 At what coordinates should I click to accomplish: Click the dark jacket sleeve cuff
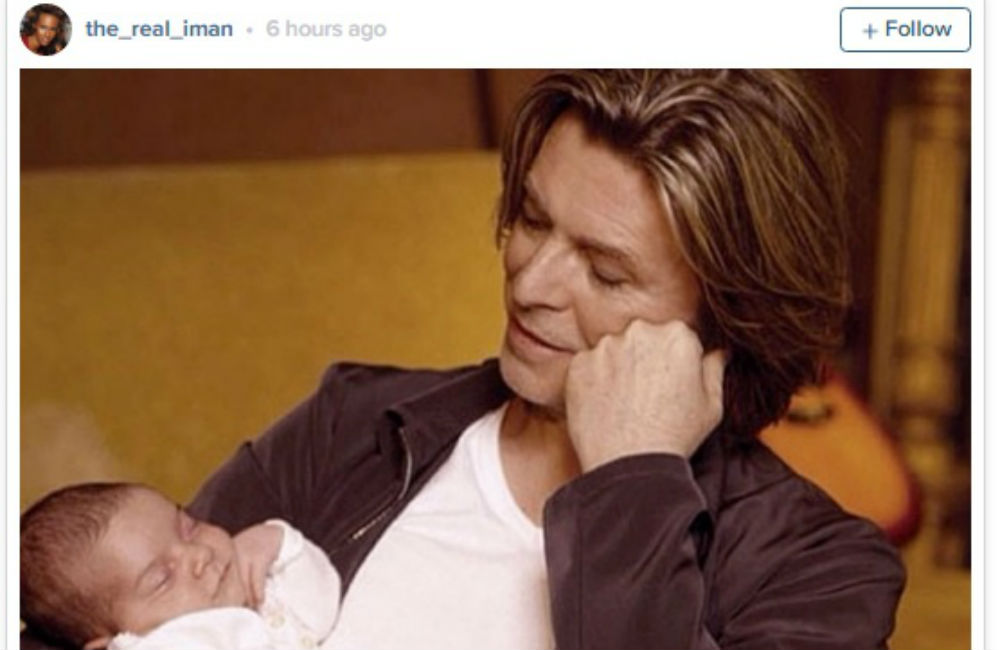pos(625,498)
